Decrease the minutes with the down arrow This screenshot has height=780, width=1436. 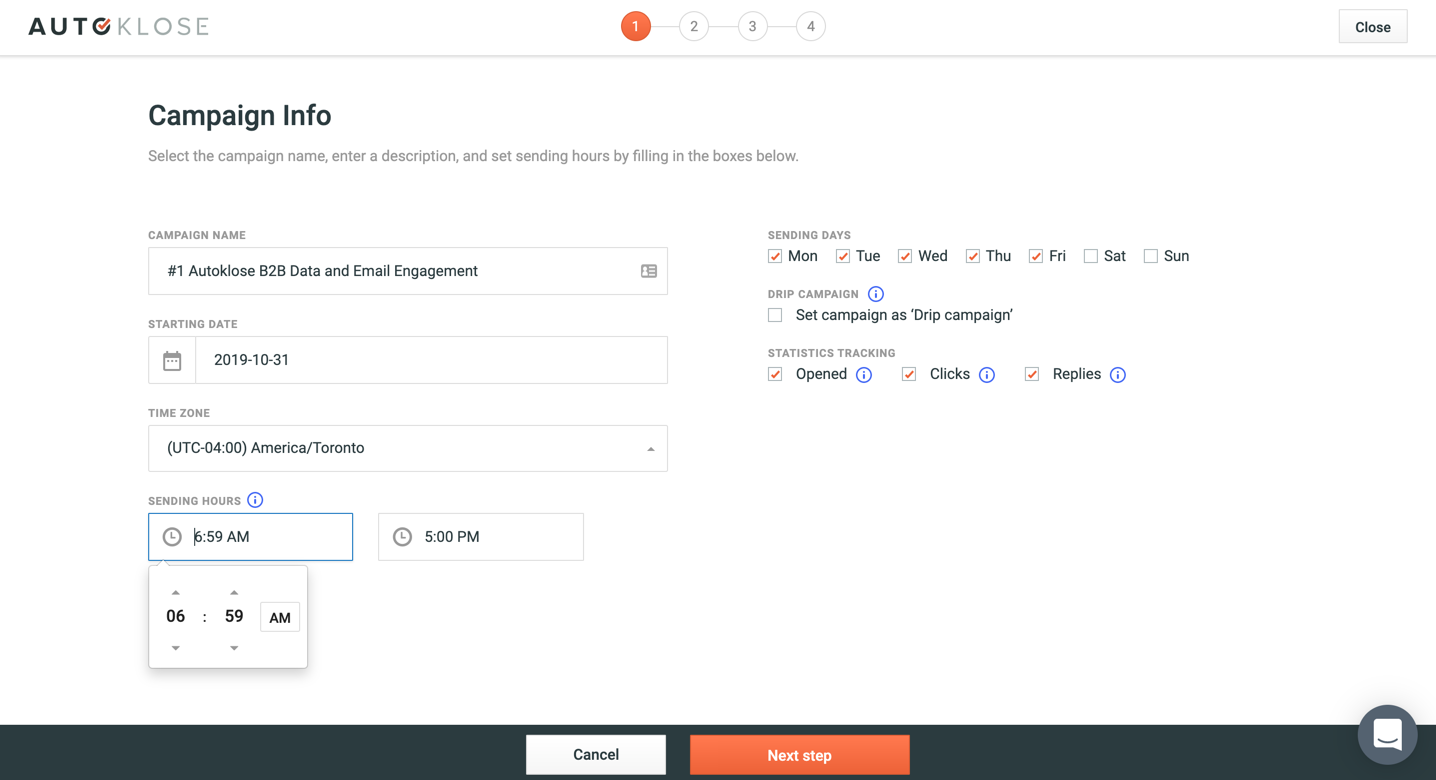tap(234, 648)
